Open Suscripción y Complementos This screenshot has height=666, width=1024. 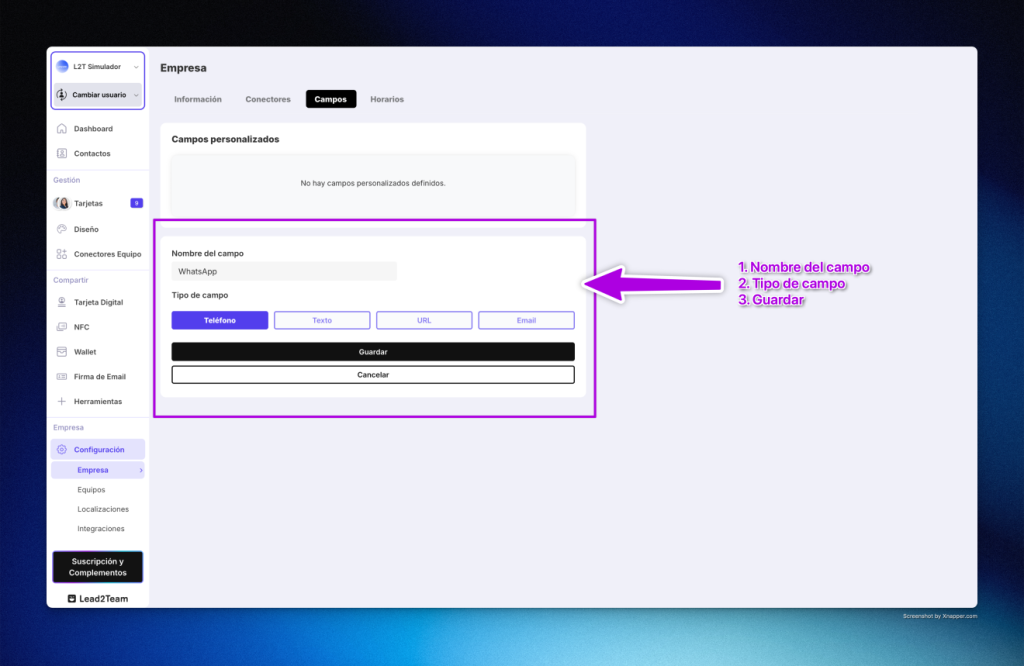point(98,567)
